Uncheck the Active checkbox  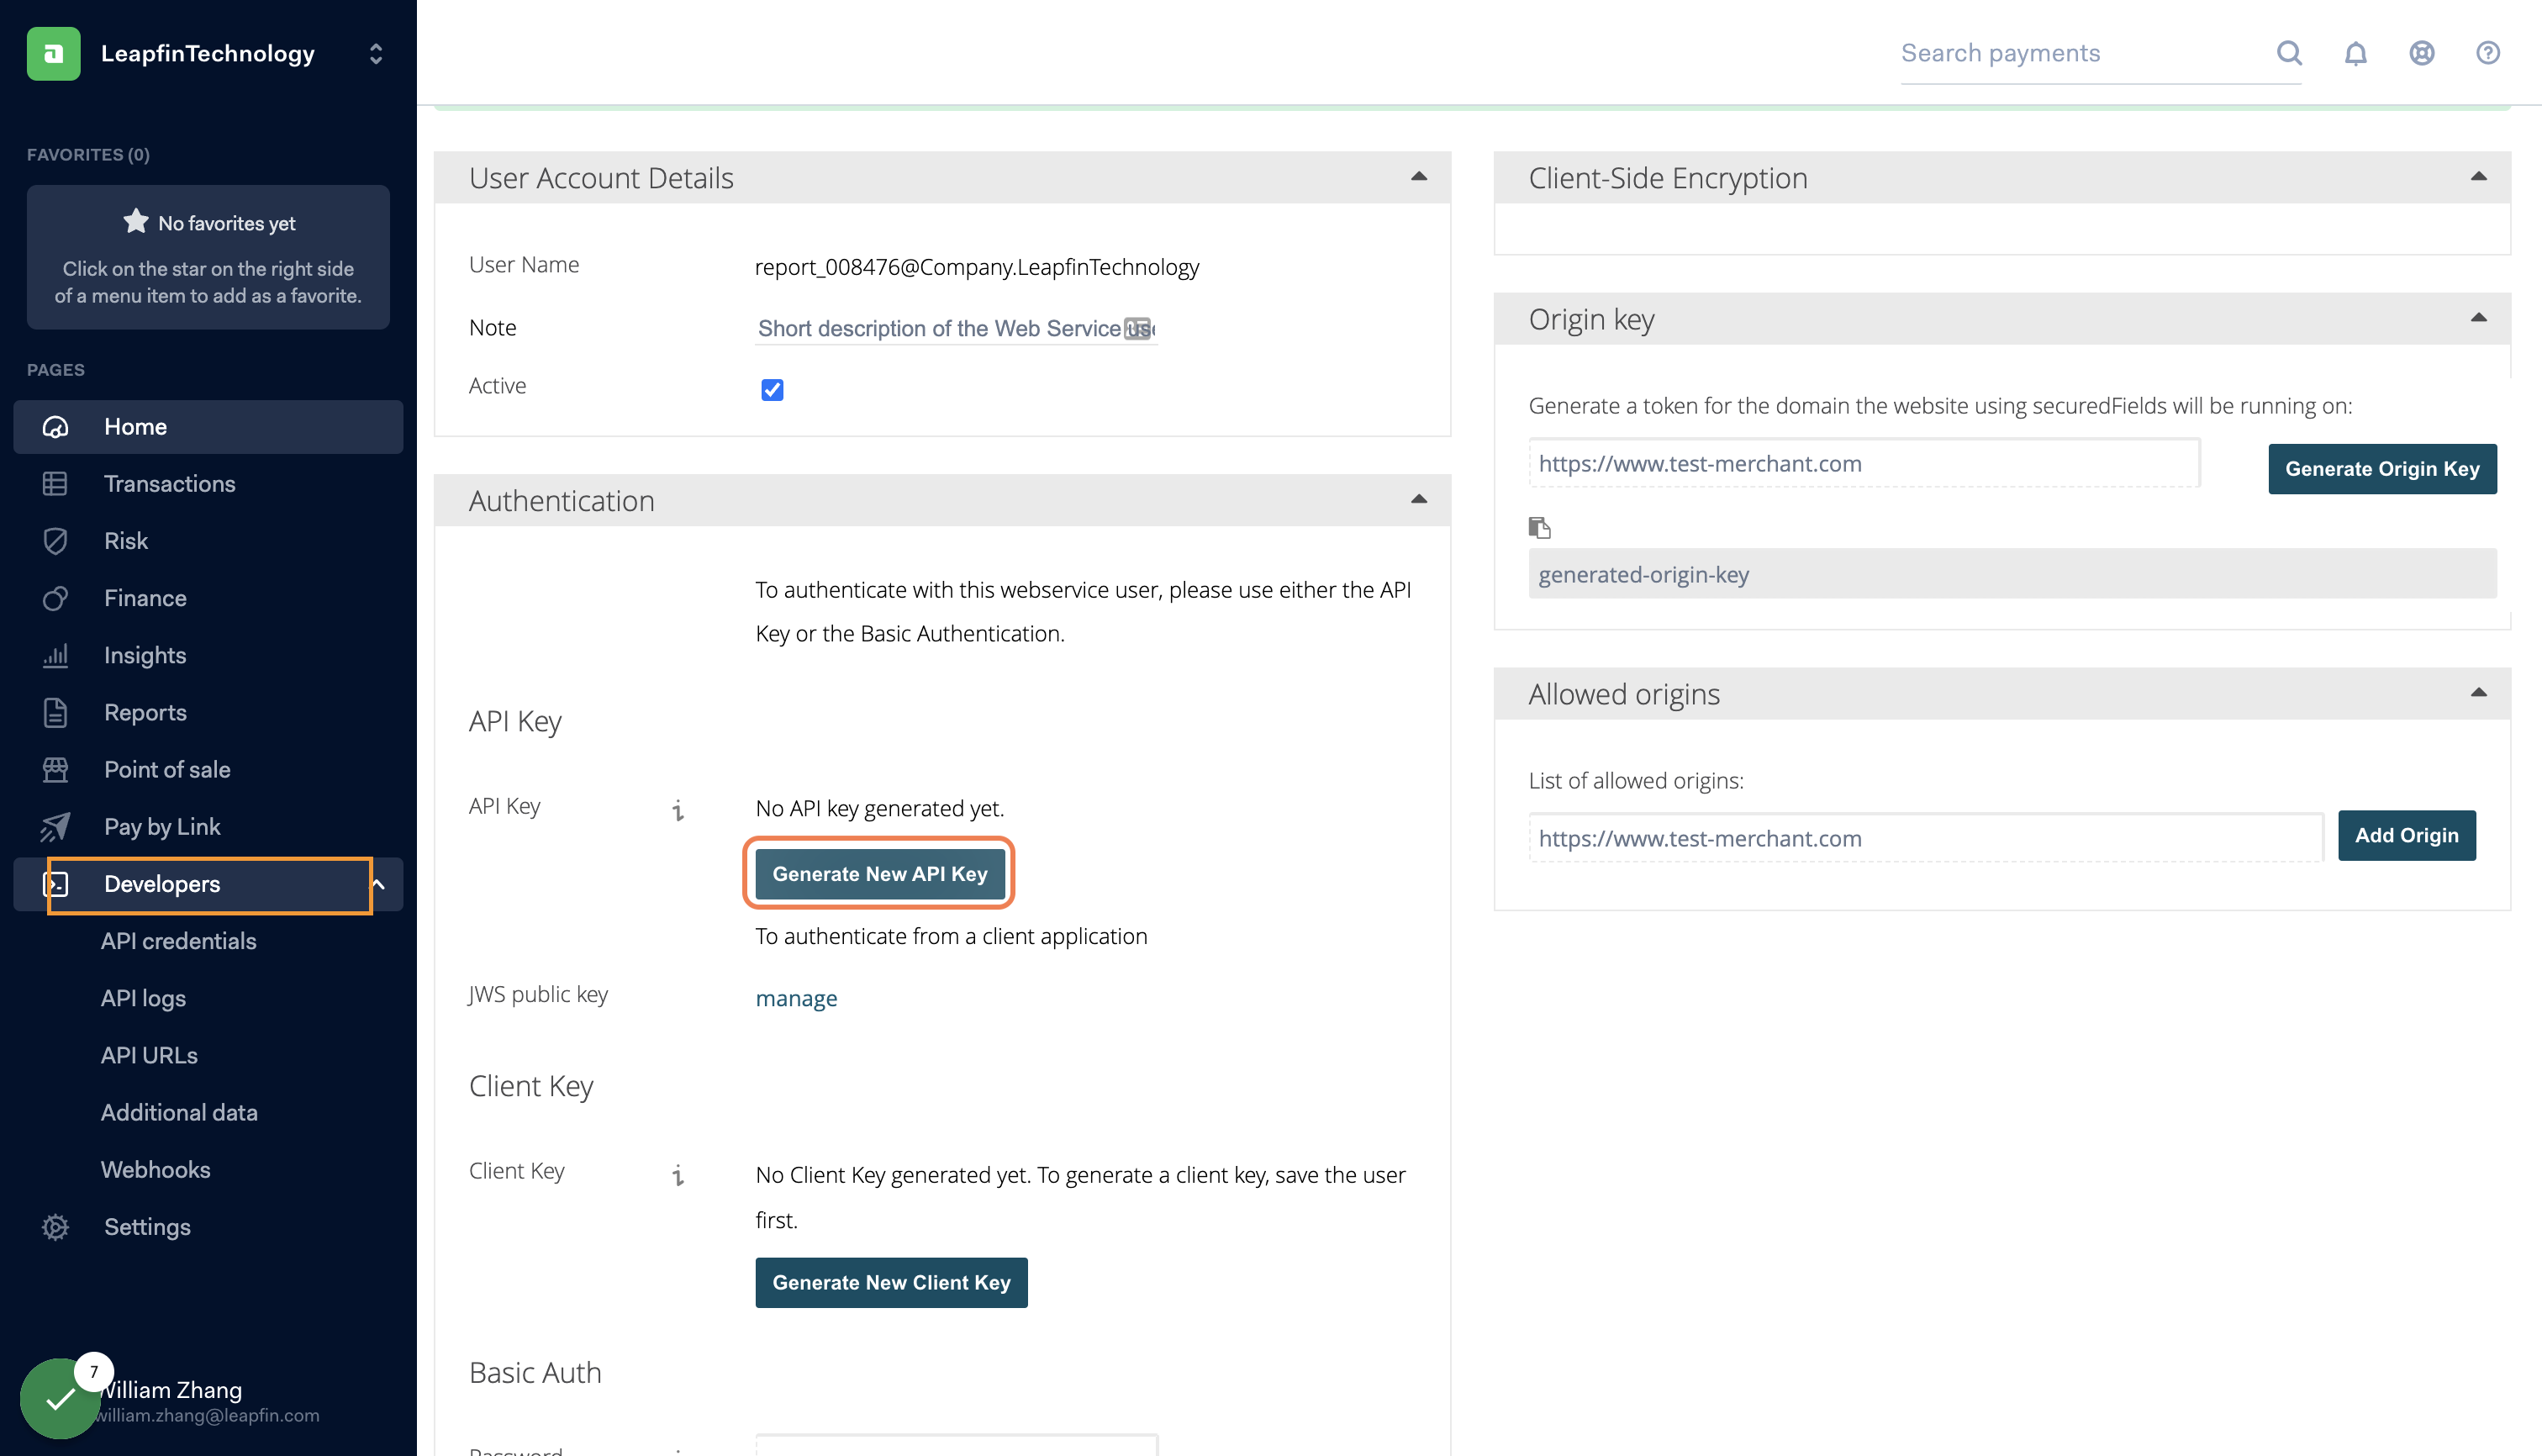[772, 389]
